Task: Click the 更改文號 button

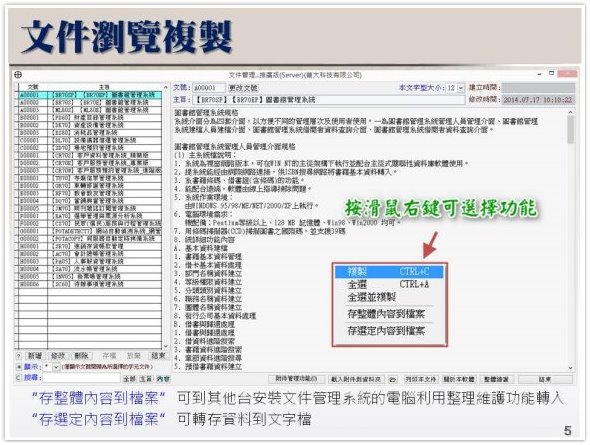Action: click(243, 88)
